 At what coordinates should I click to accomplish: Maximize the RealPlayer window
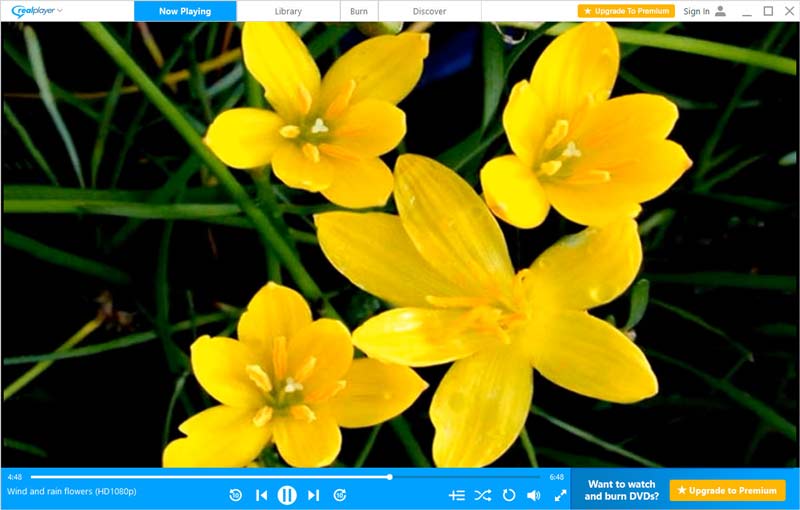[768, 11]
